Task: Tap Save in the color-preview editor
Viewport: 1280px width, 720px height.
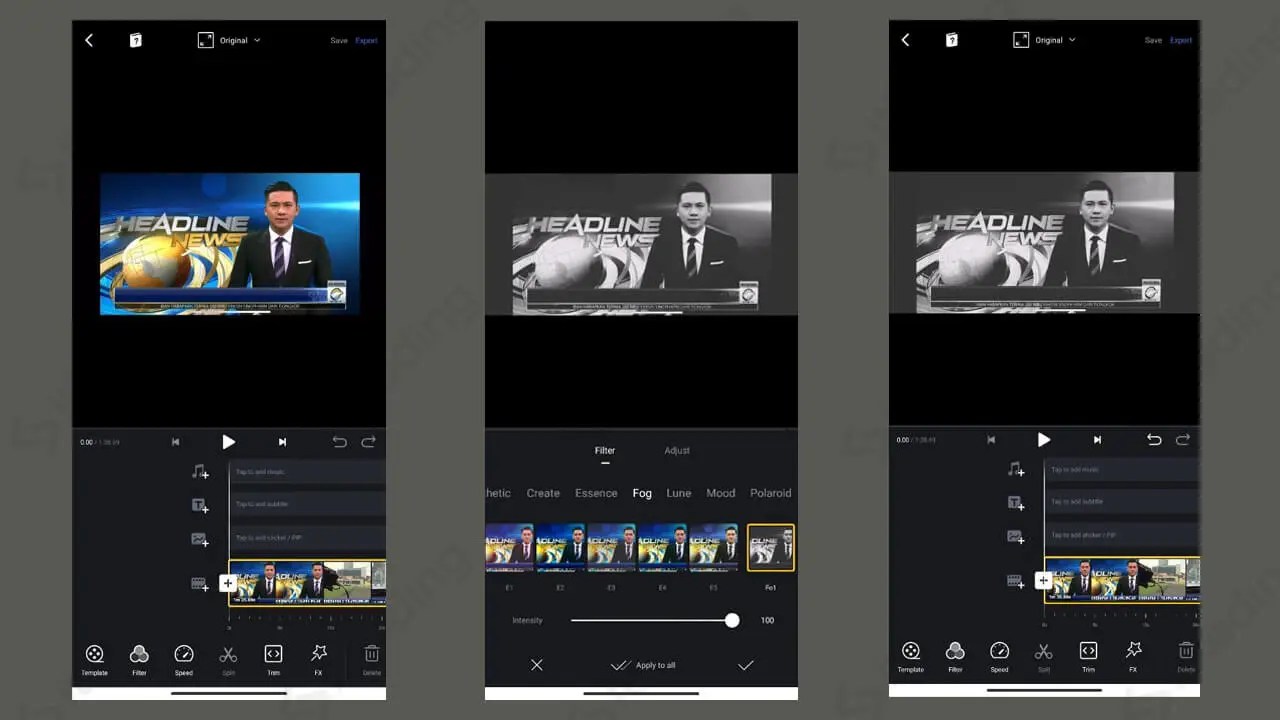Action: 339,41
